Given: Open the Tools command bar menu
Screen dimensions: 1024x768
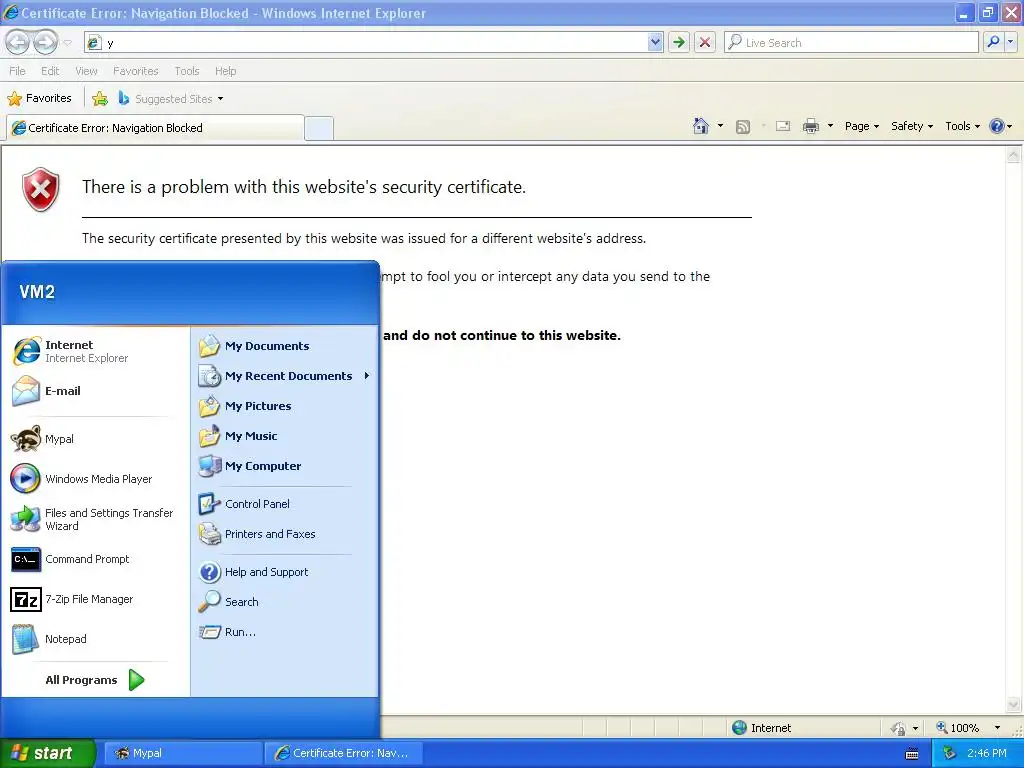Looking at the screenshot, I should coord(963,126).
